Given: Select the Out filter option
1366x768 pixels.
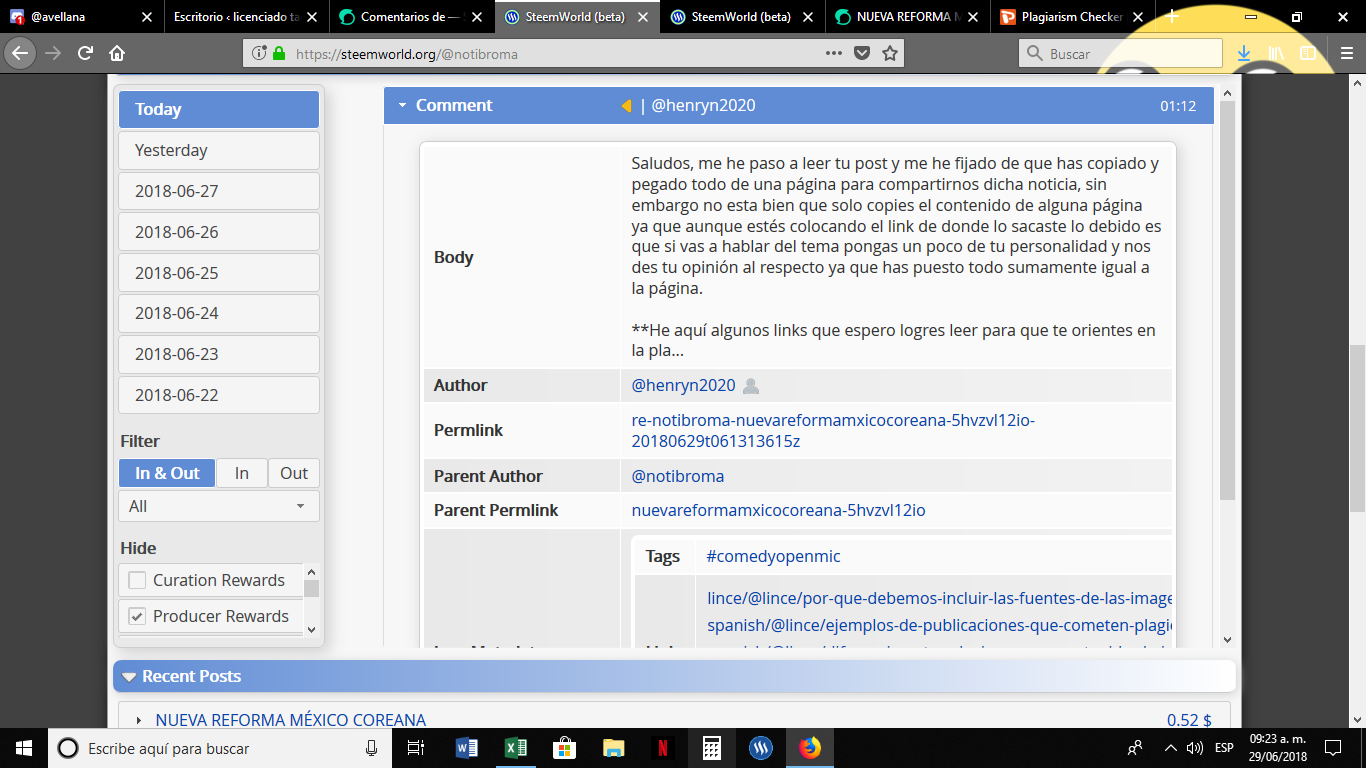Looking at the screenshot, I should 294,473.
